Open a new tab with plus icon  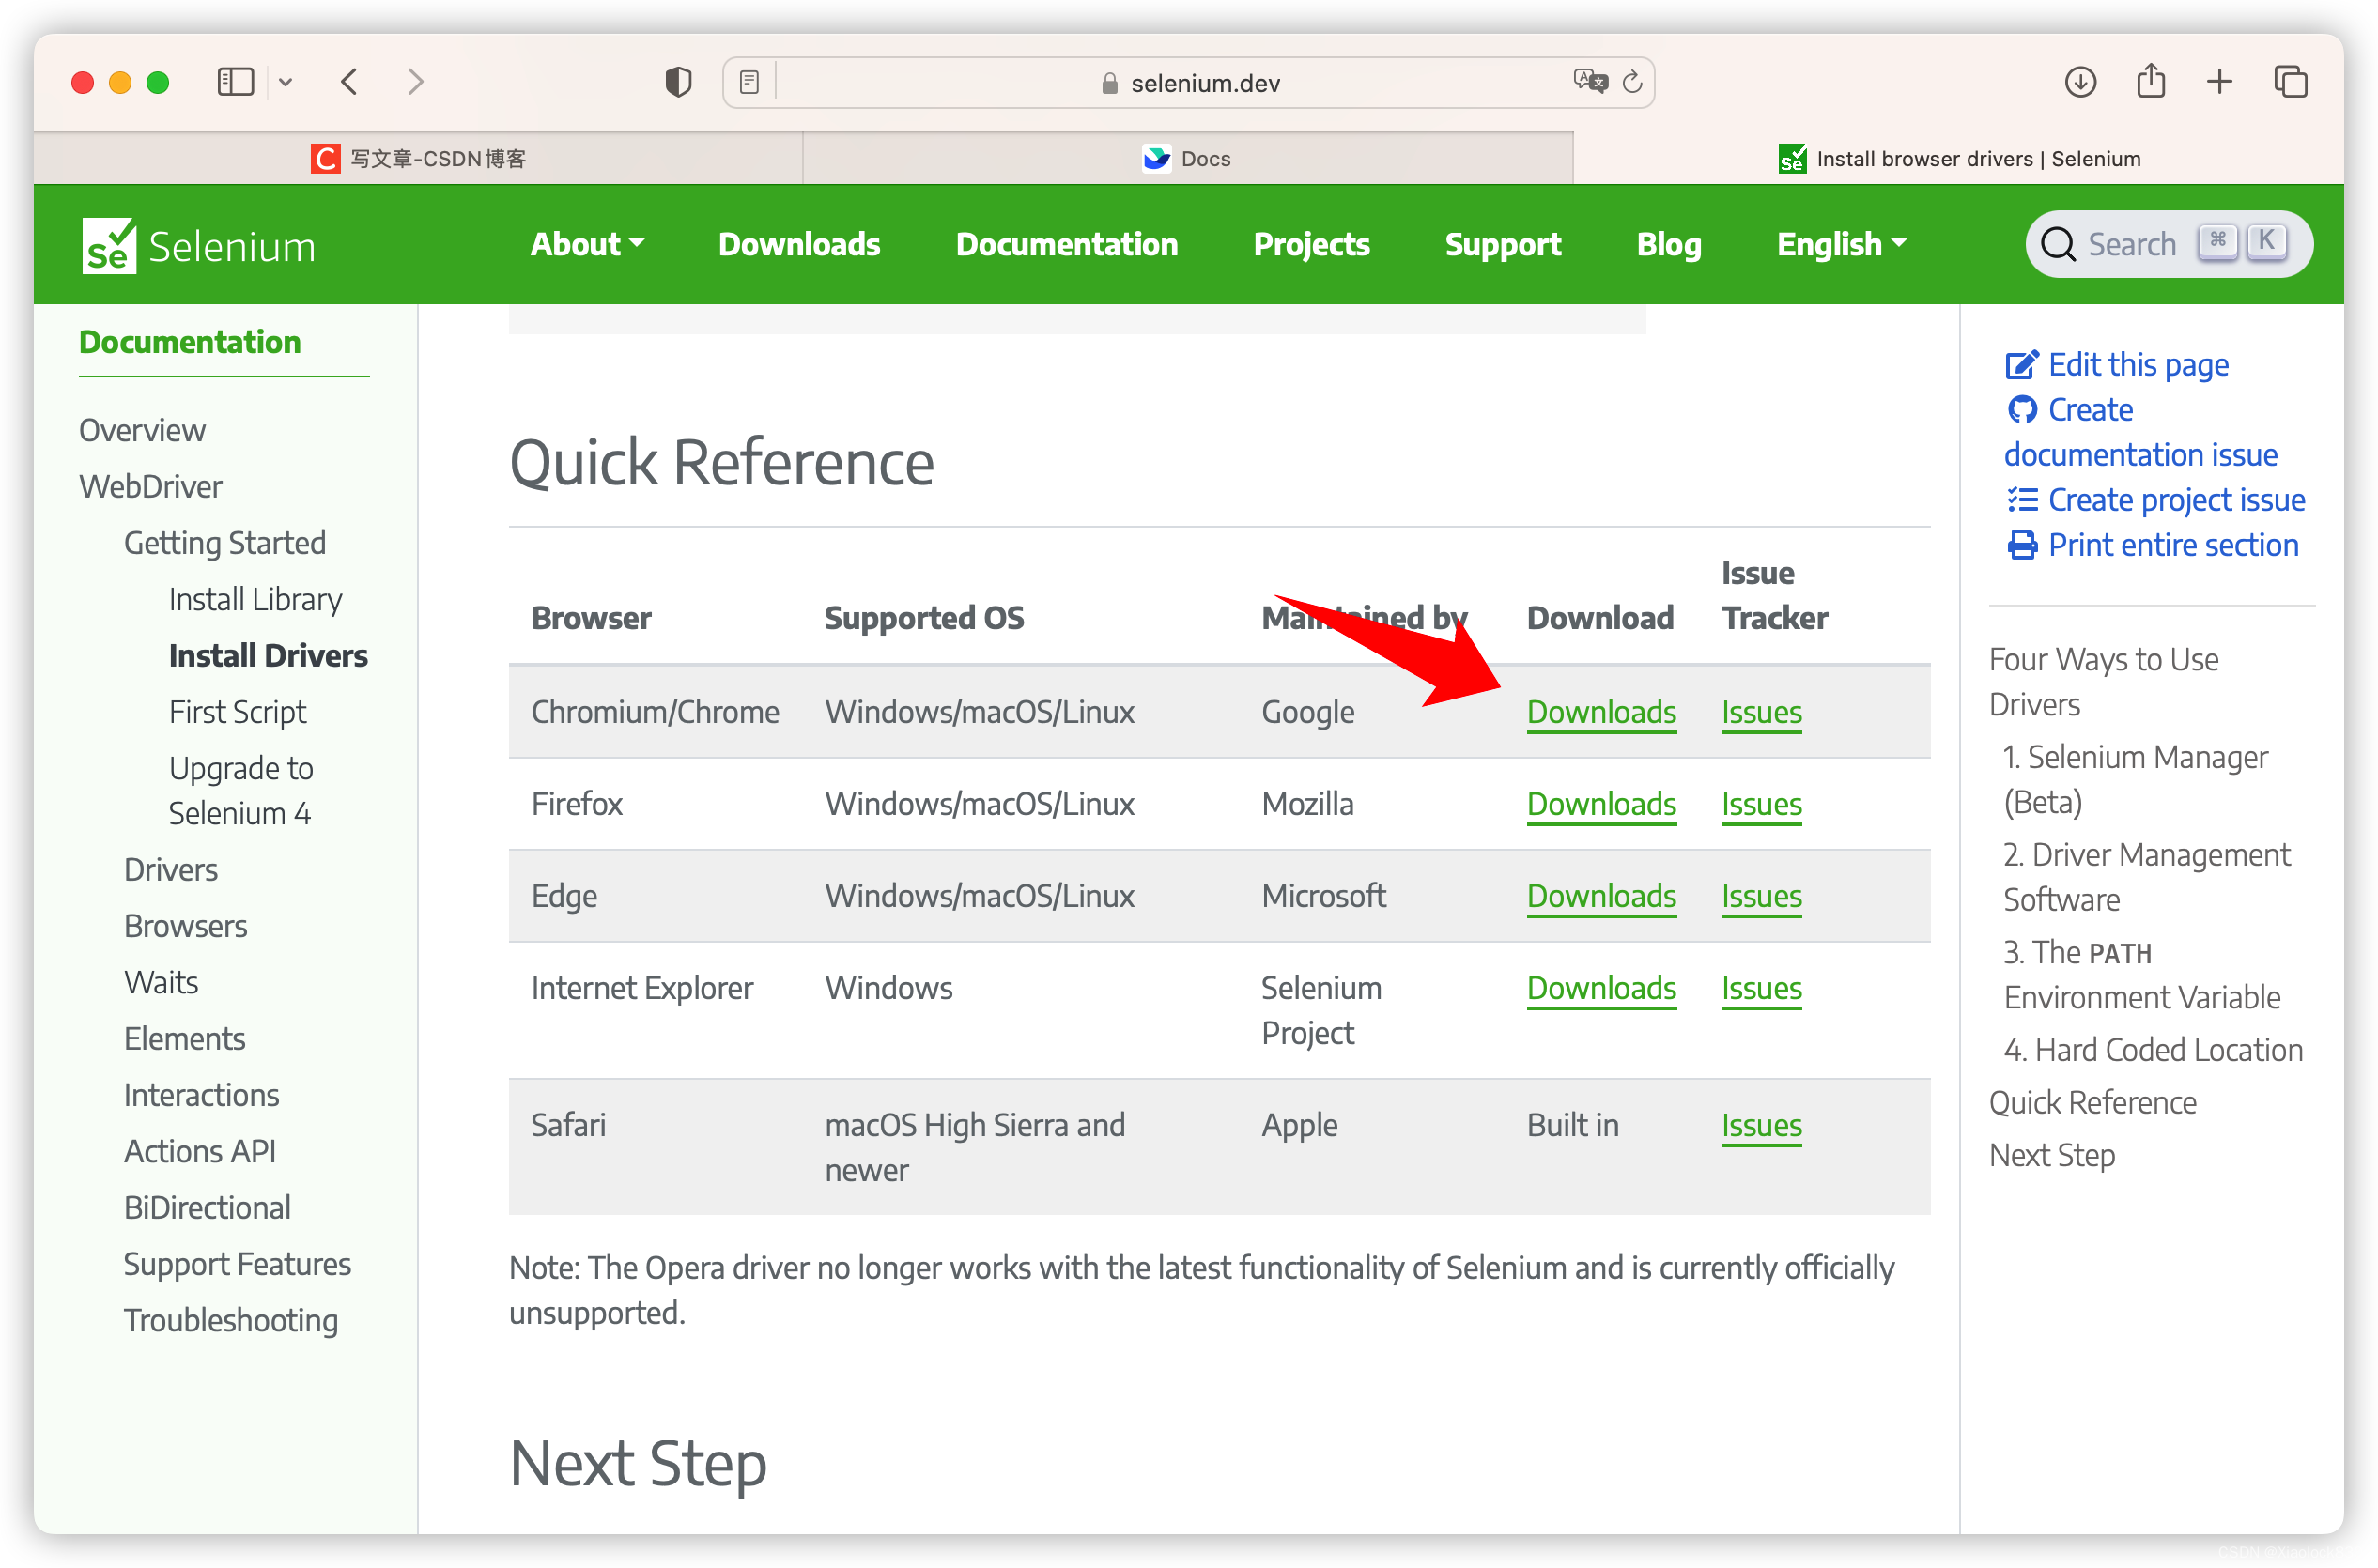[2219, 81]
